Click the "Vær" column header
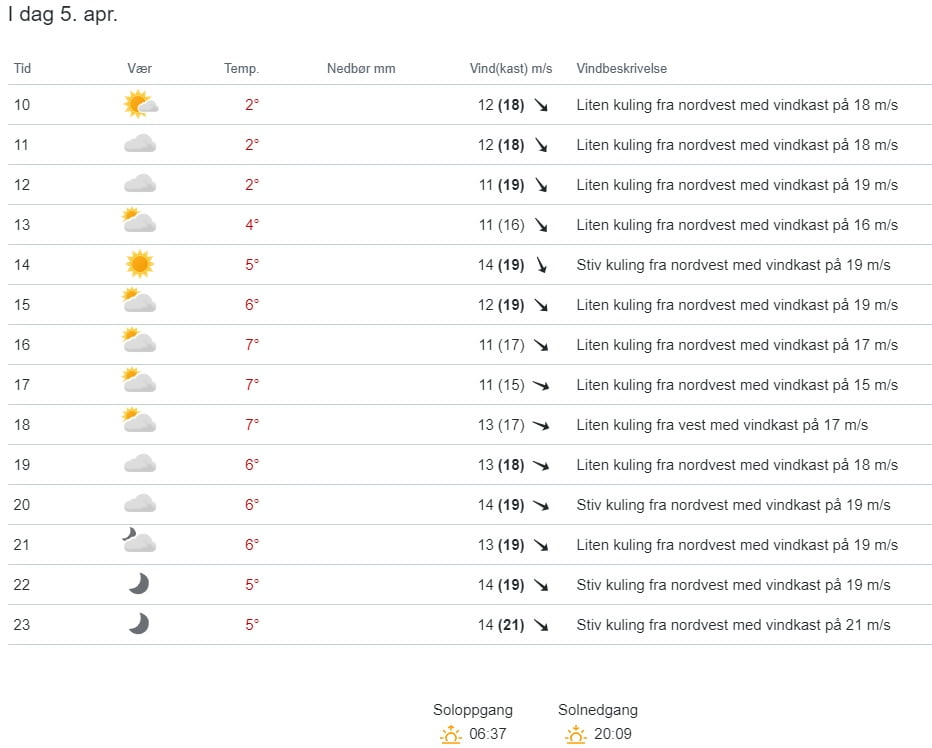 pyautogui.click(x=139, y=69)
